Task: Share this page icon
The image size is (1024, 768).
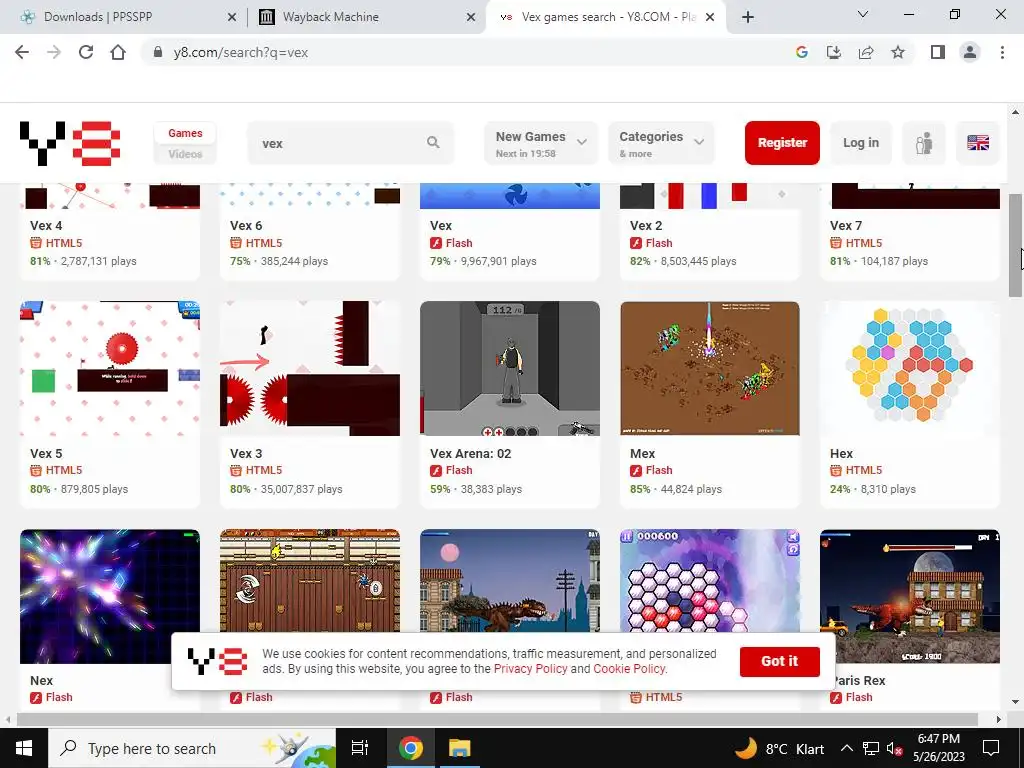Action: pyautogui.click(x=866, y=52)
